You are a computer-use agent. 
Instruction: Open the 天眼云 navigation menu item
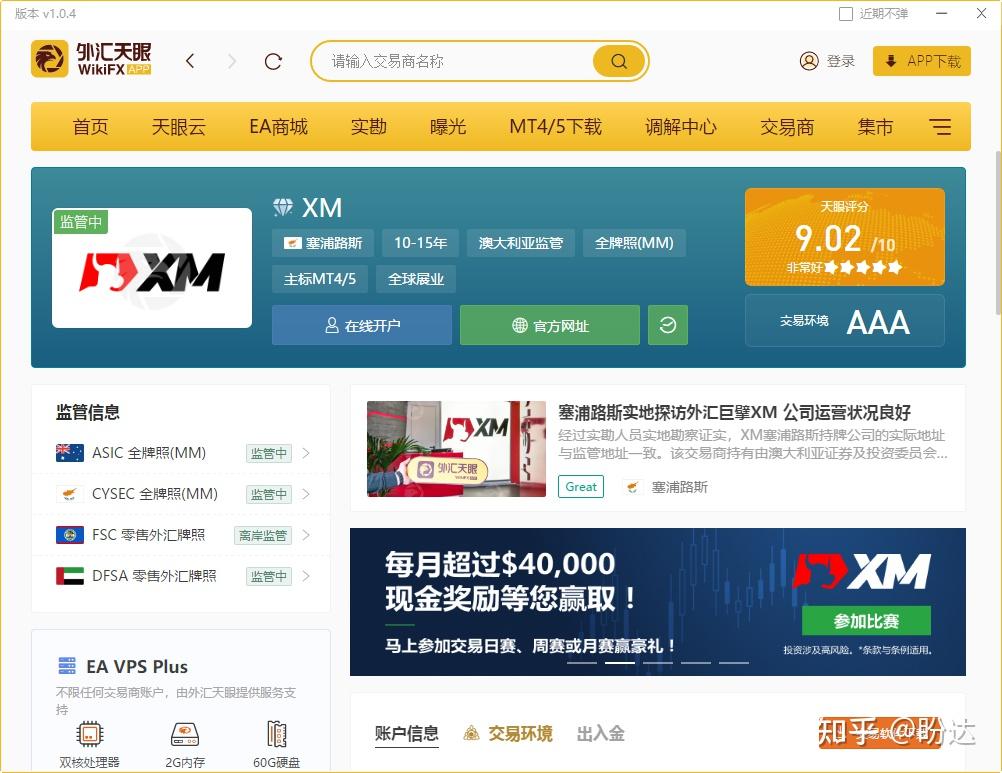(178, 127)
